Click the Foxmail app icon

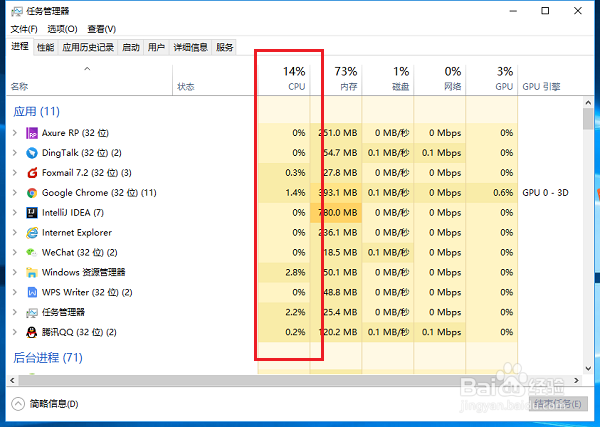(x=32, y=173)
